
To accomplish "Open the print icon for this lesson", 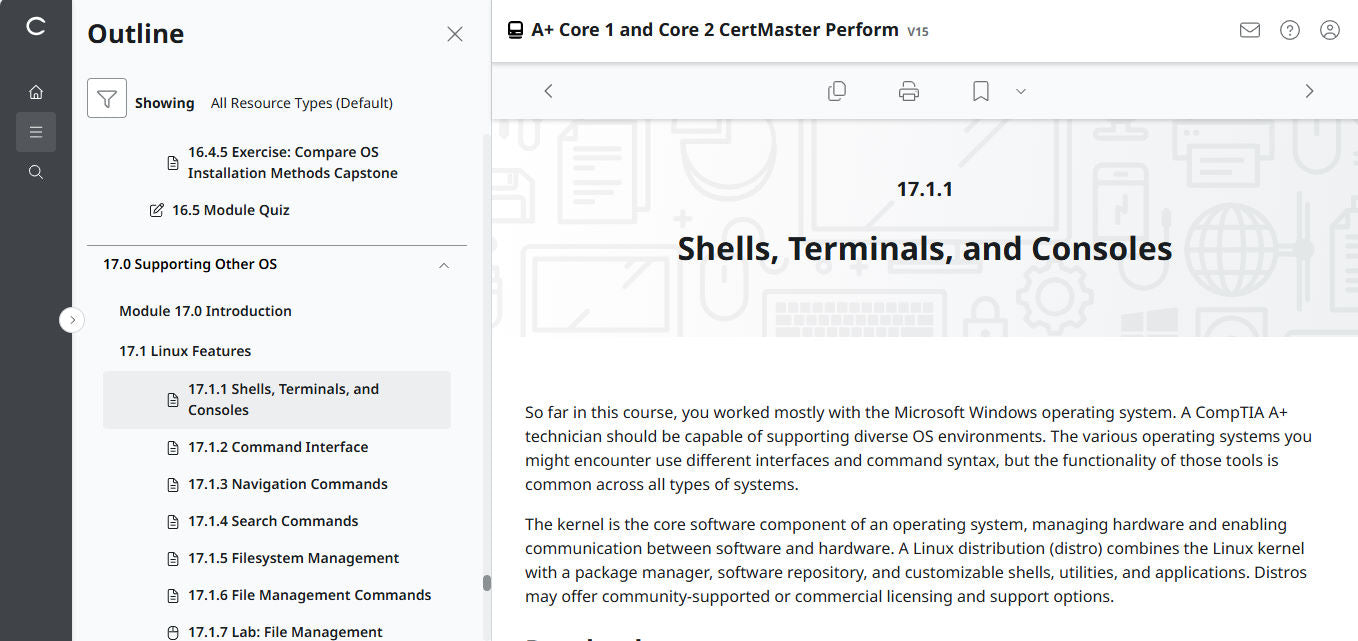I will click(x=908, y=90).
